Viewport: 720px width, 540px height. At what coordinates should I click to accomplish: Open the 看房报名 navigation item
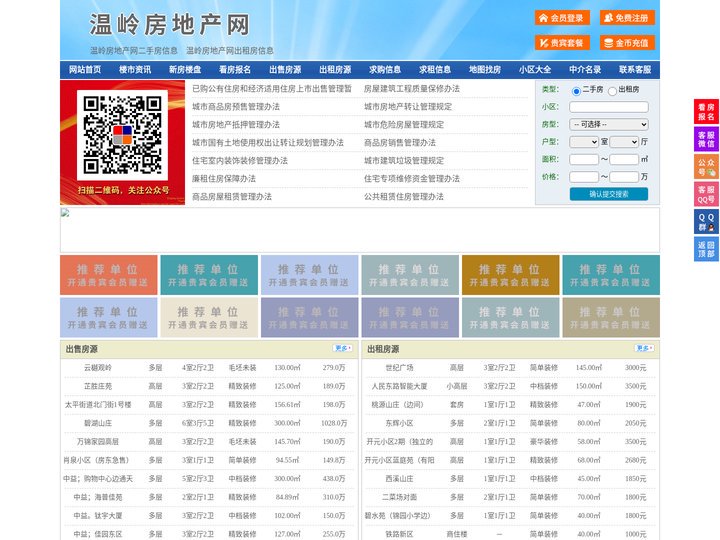click(235, 70)
